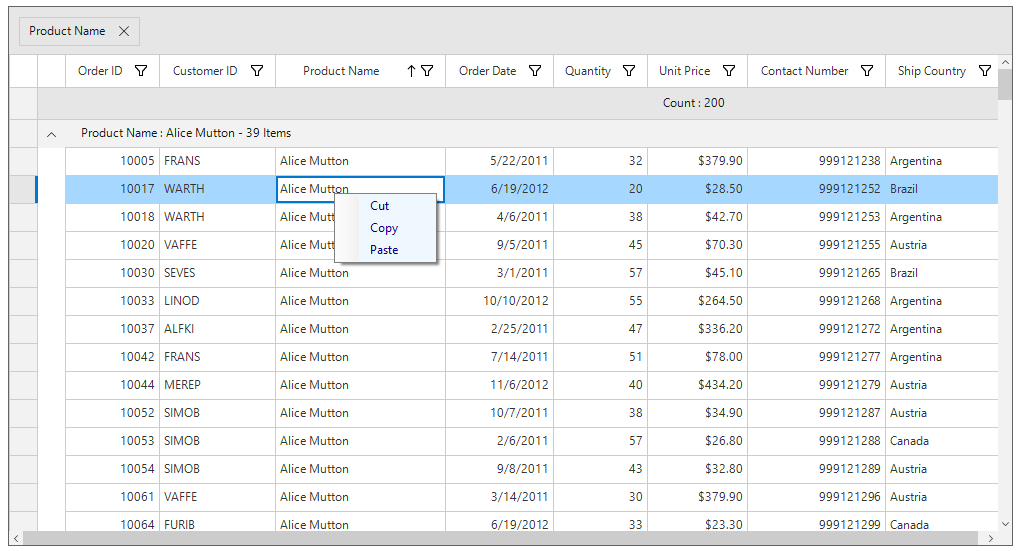Select Brazil cell in row 10030
This screenshot has width=1017, height=551.
click(942, 273)
